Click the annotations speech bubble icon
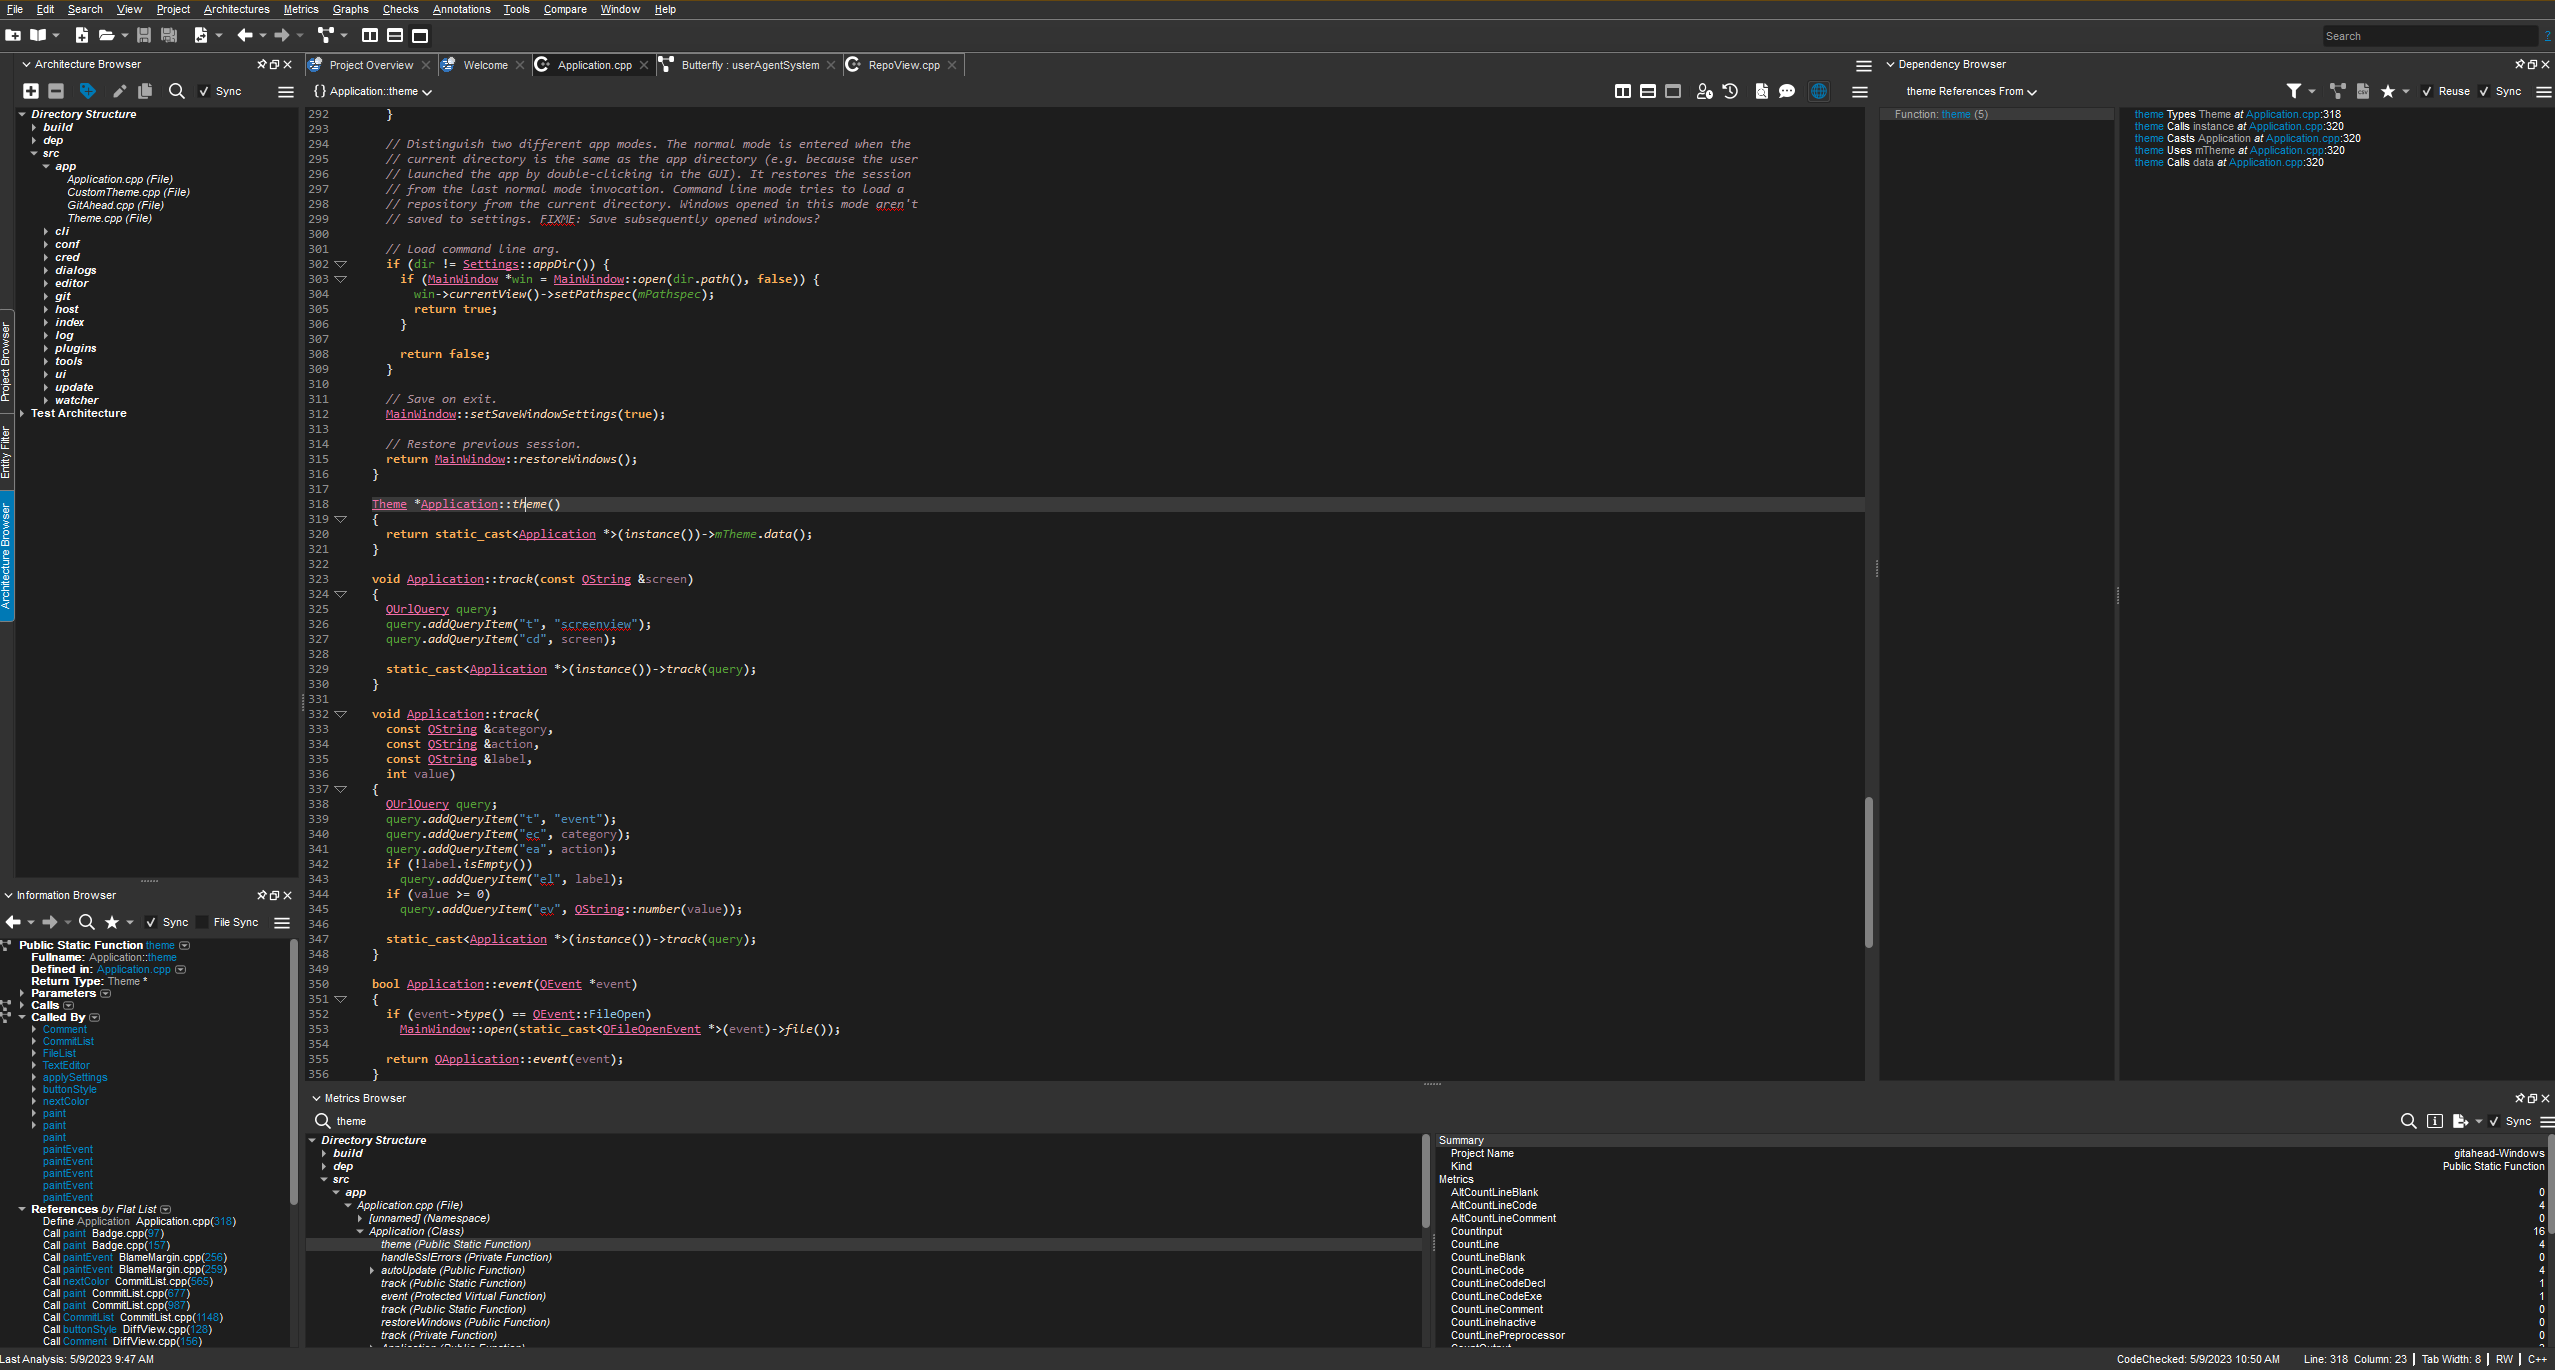The height and width of the screenshot is (1370, 2555). pos(1787,91)
